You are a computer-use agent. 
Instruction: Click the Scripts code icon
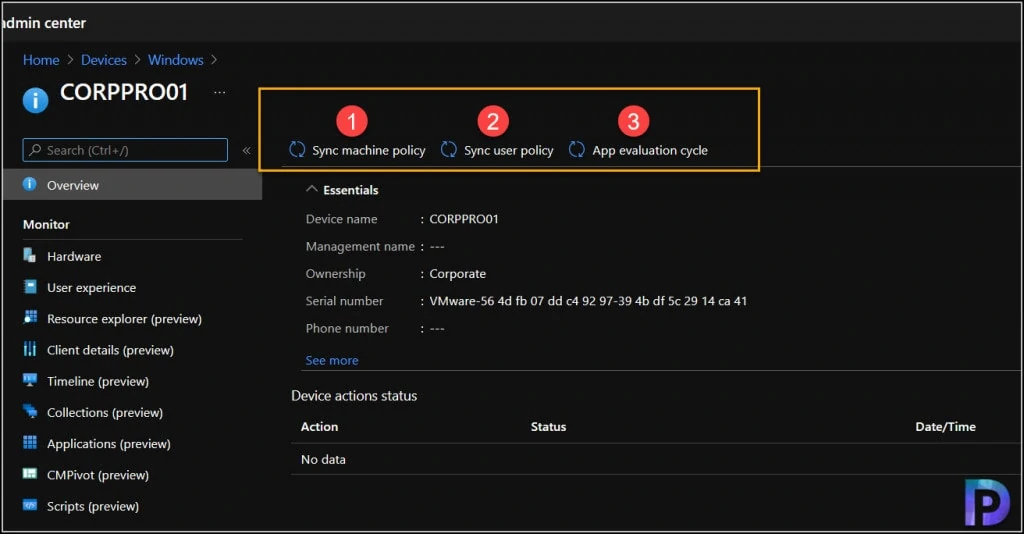(29, 505)
